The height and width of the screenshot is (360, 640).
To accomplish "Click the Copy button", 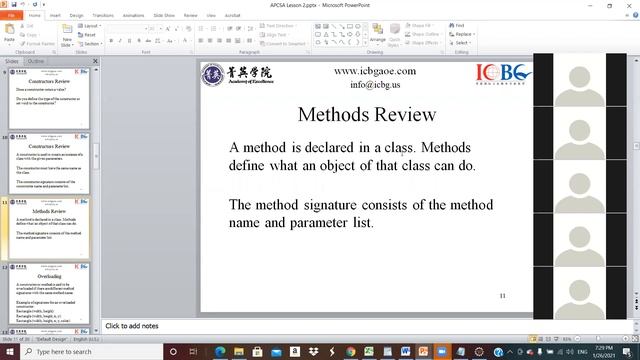I will (29, 35).
